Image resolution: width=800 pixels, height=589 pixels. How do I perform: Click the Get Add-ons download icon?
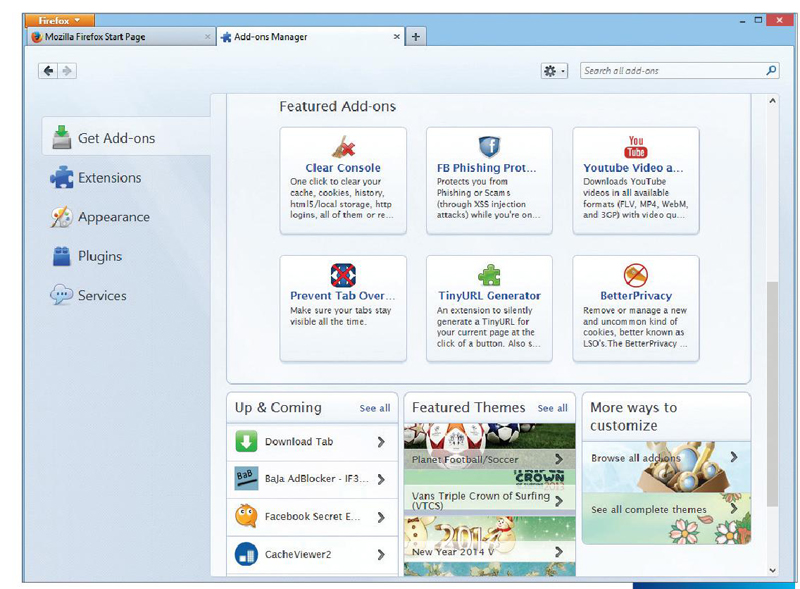(62, 137)
